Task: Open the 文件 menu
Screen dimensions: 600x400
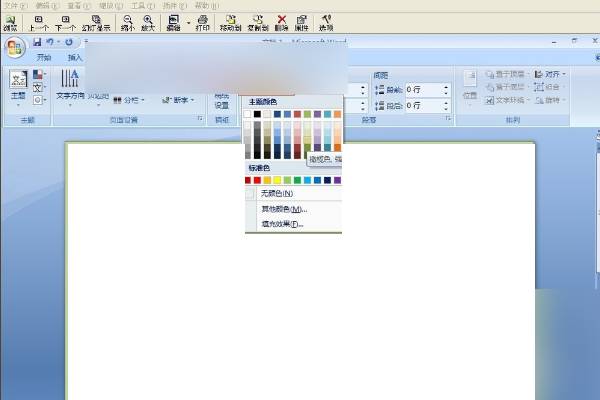Action: point(16,6)
